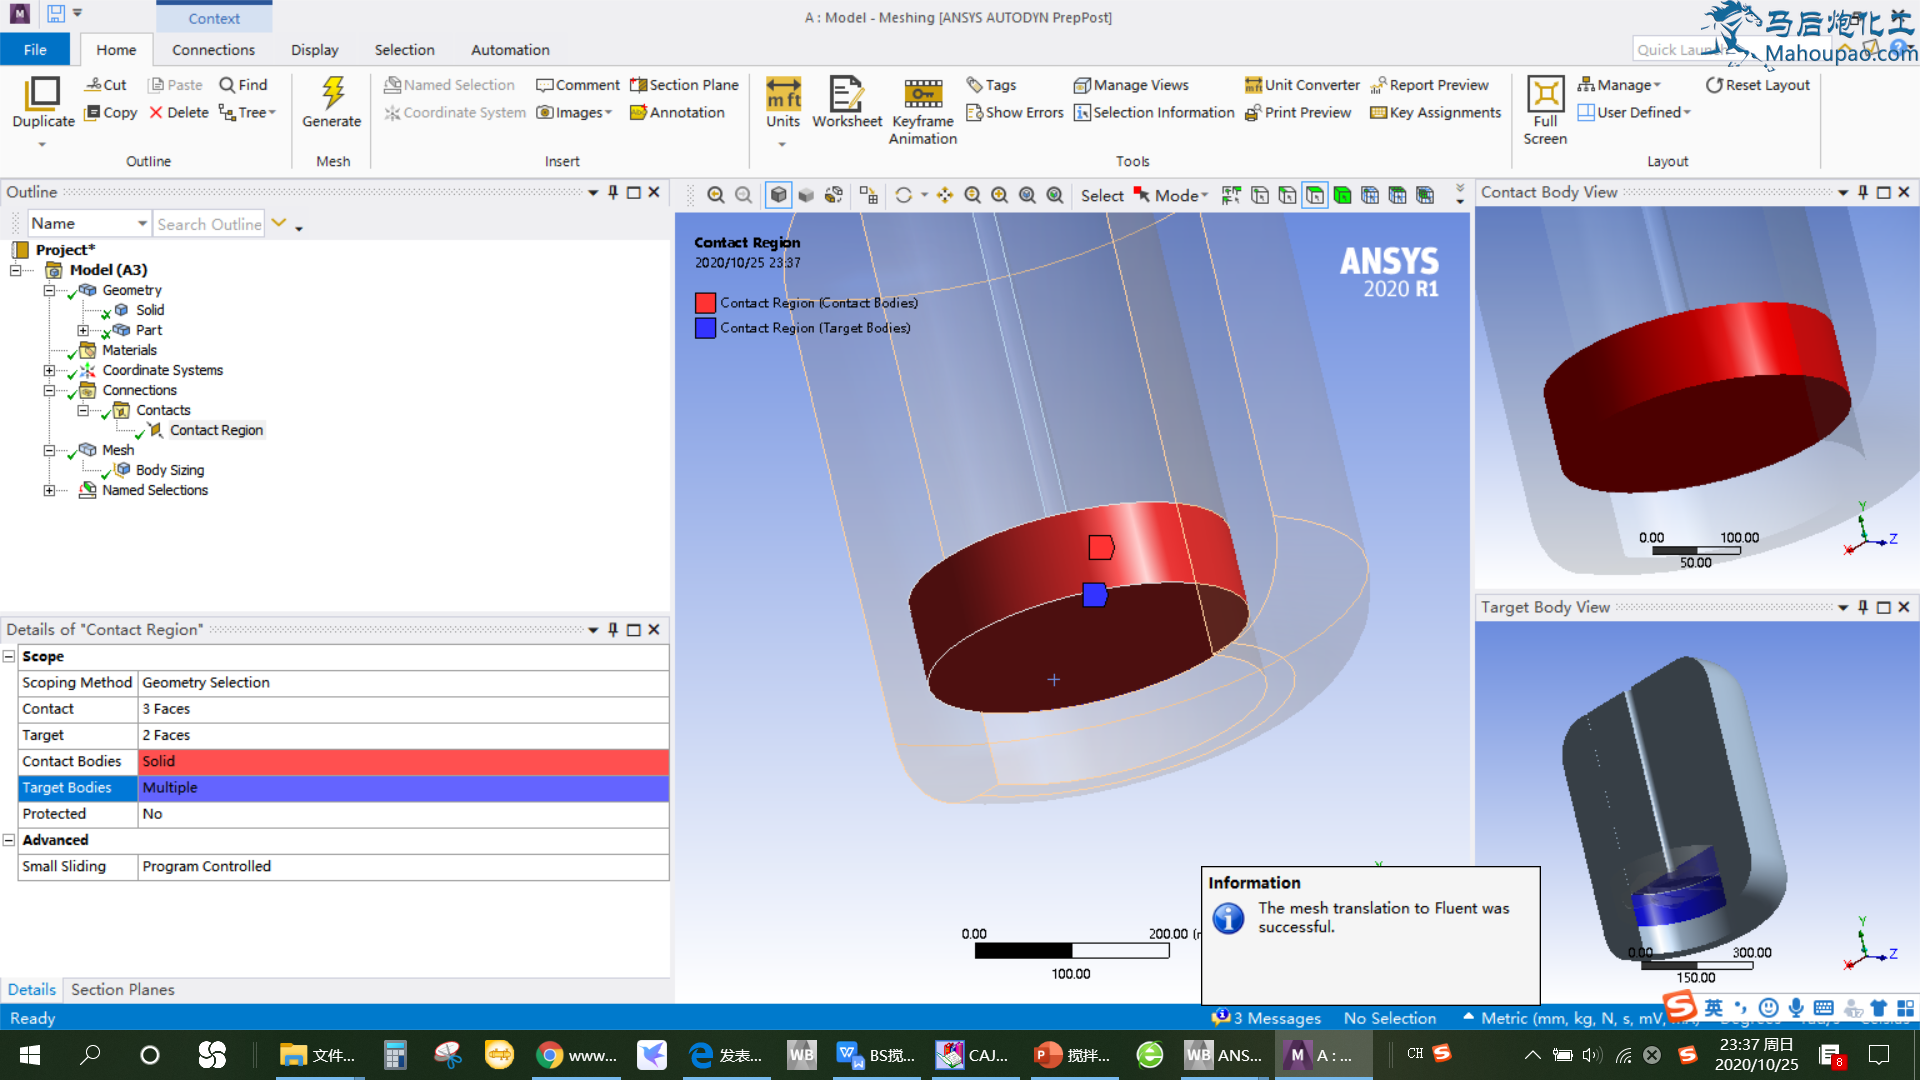
Task: Click the Pan tool icon
Action: 945,195
